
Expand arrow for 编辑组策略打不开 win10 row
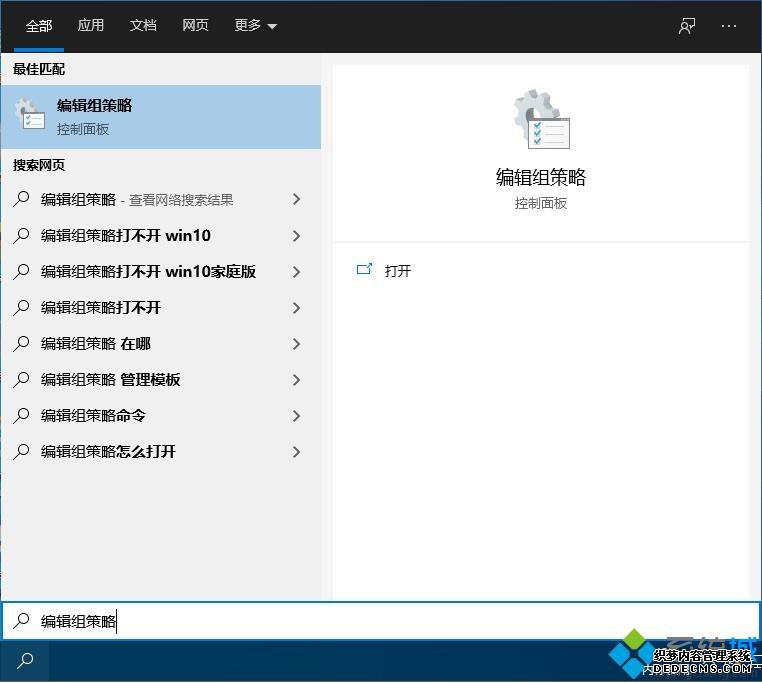(296, 236)
